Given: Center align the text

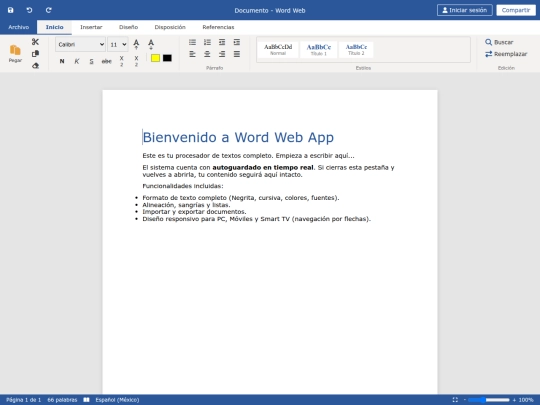Looking at the screenshot, I should coord(207,54).
